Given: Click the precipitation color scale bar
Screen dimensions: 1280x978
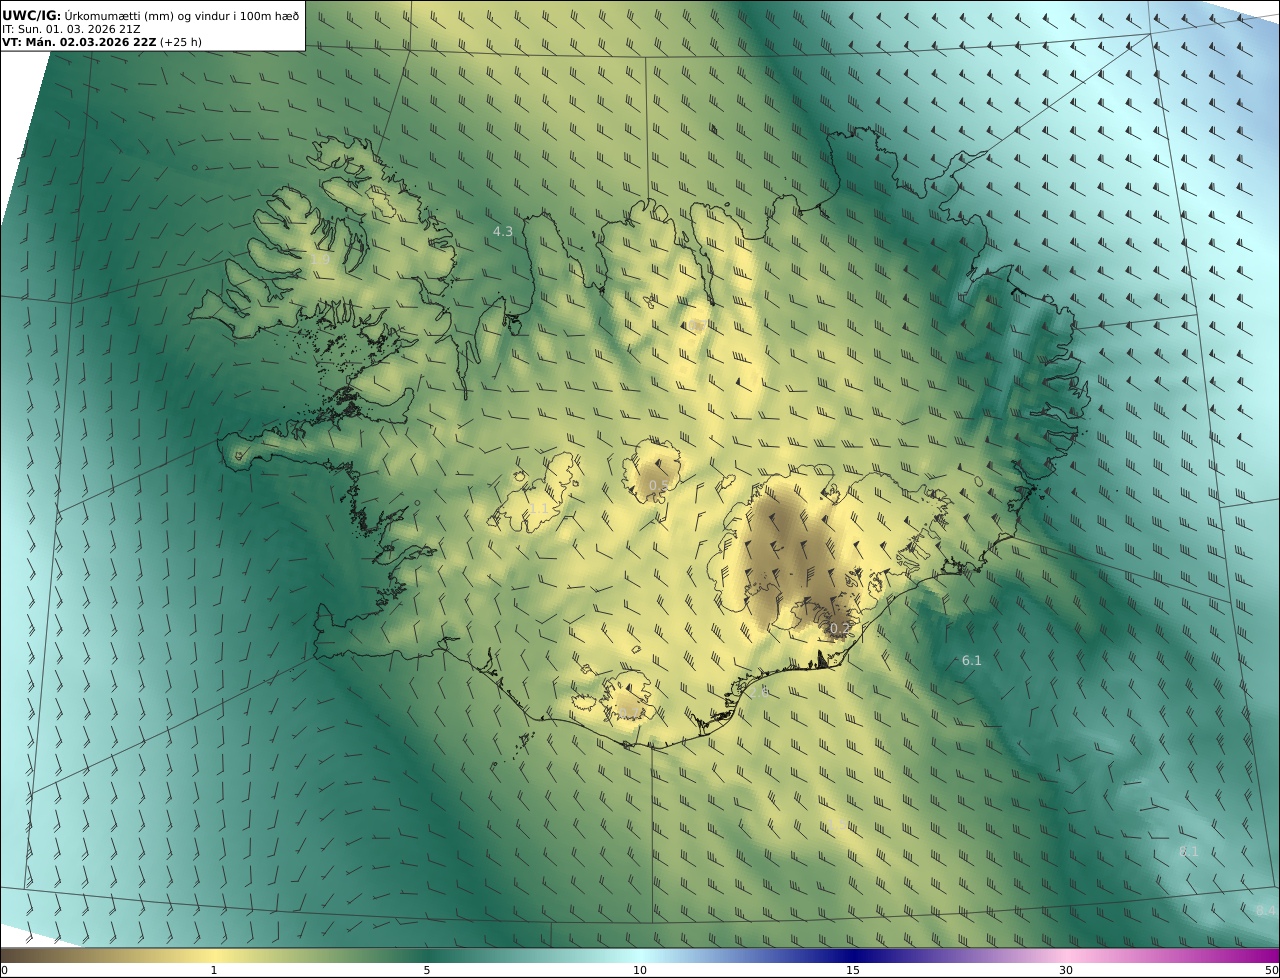Looking at the screenshot, I should tap(640, 955).
